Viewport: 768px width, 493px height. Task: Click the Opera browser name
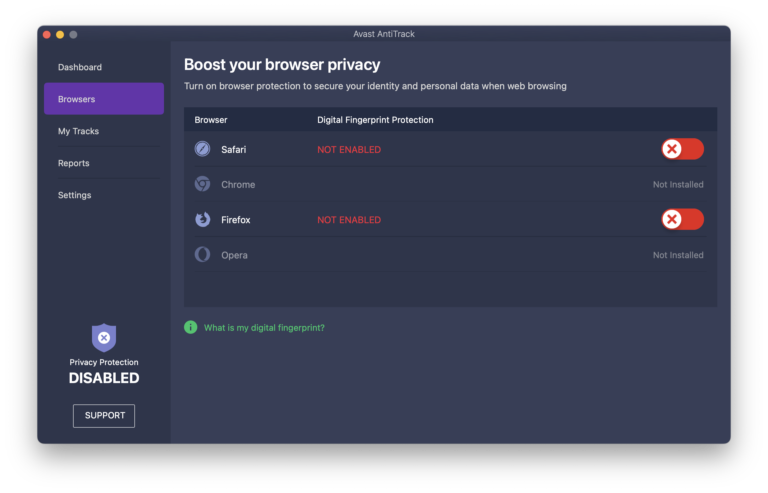[x=234, y=255]
